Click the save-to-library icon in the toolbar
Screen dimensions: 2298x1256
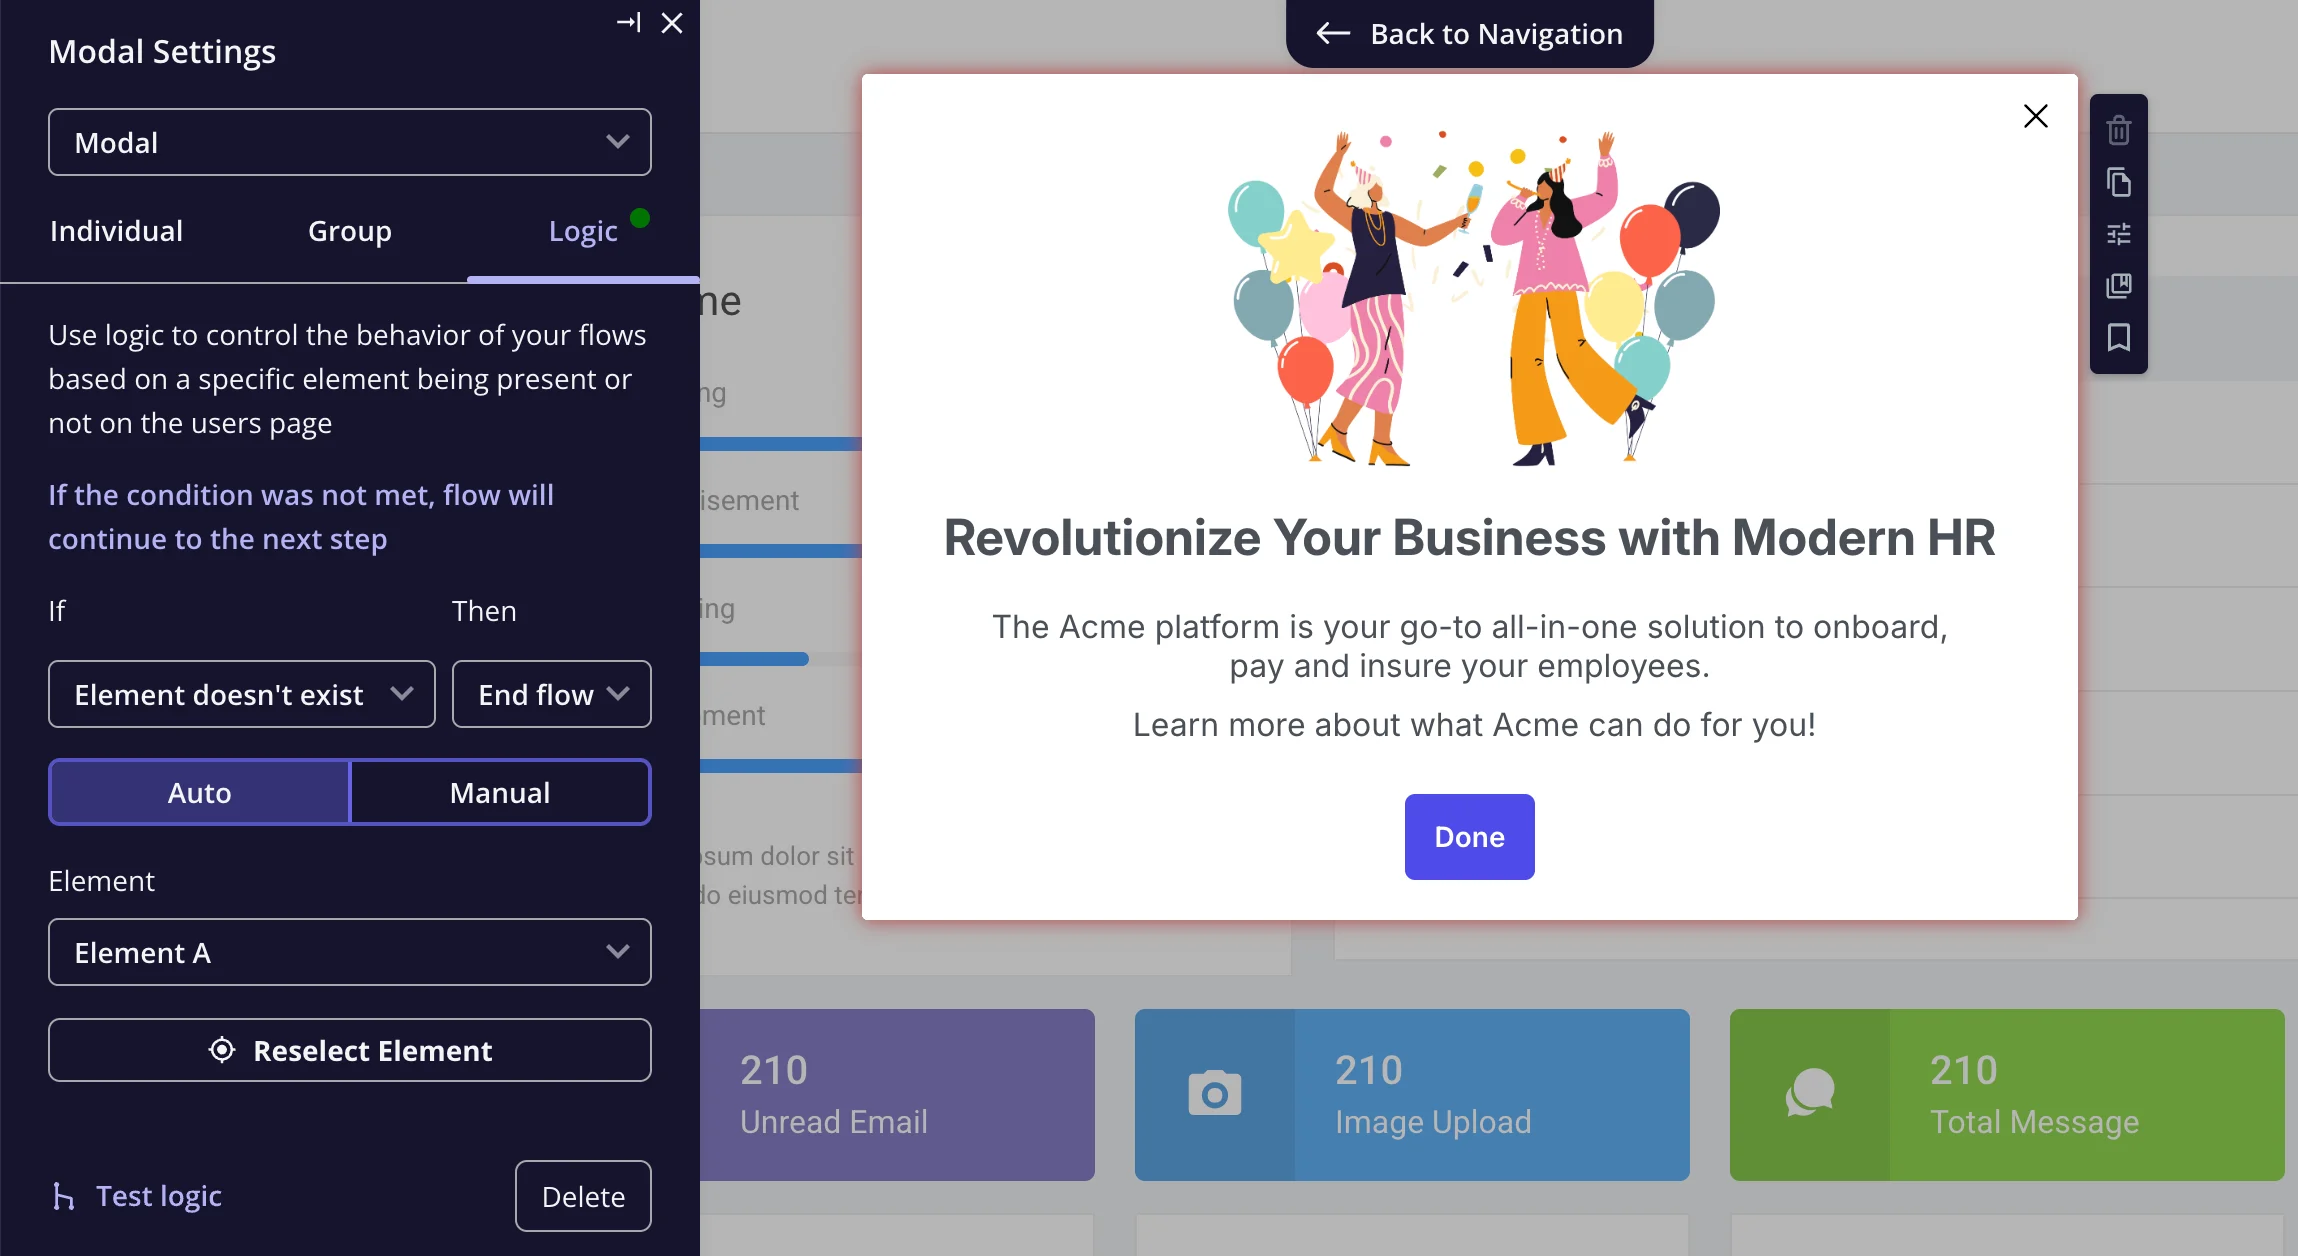coord(2118,286)
